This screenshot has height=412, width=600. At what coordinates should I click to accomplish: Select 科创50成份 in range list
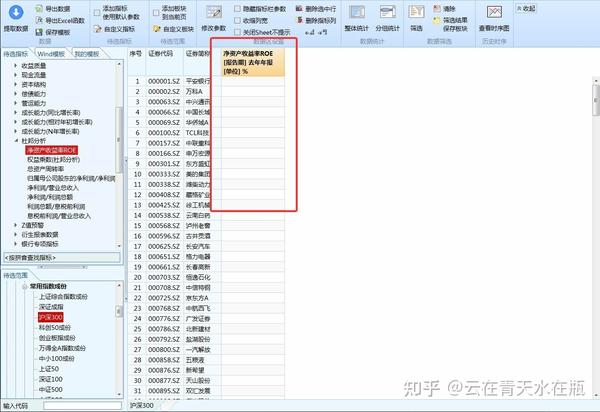(55, 327)
